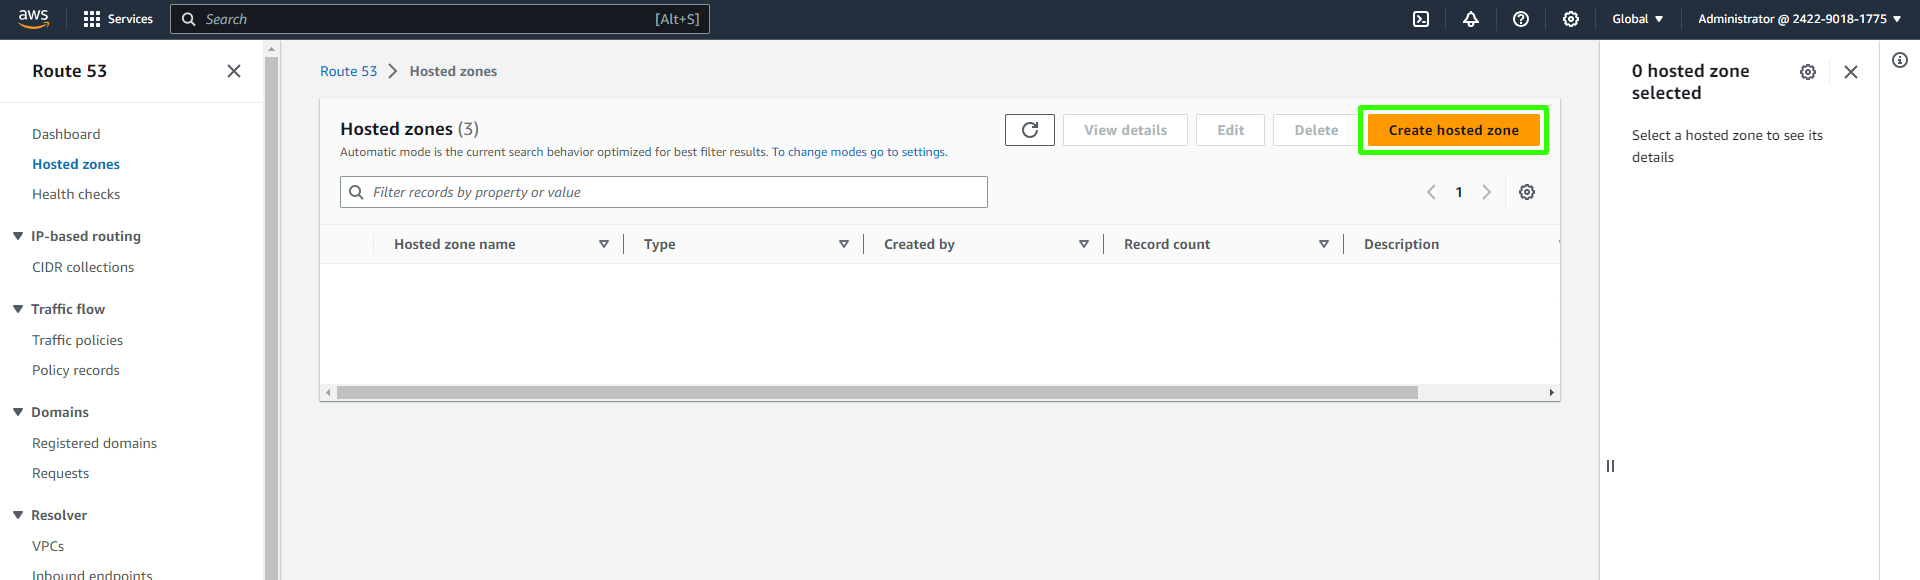Open Registered domains
Viewport: 1920px width, 580px height.
pos(94,443)
